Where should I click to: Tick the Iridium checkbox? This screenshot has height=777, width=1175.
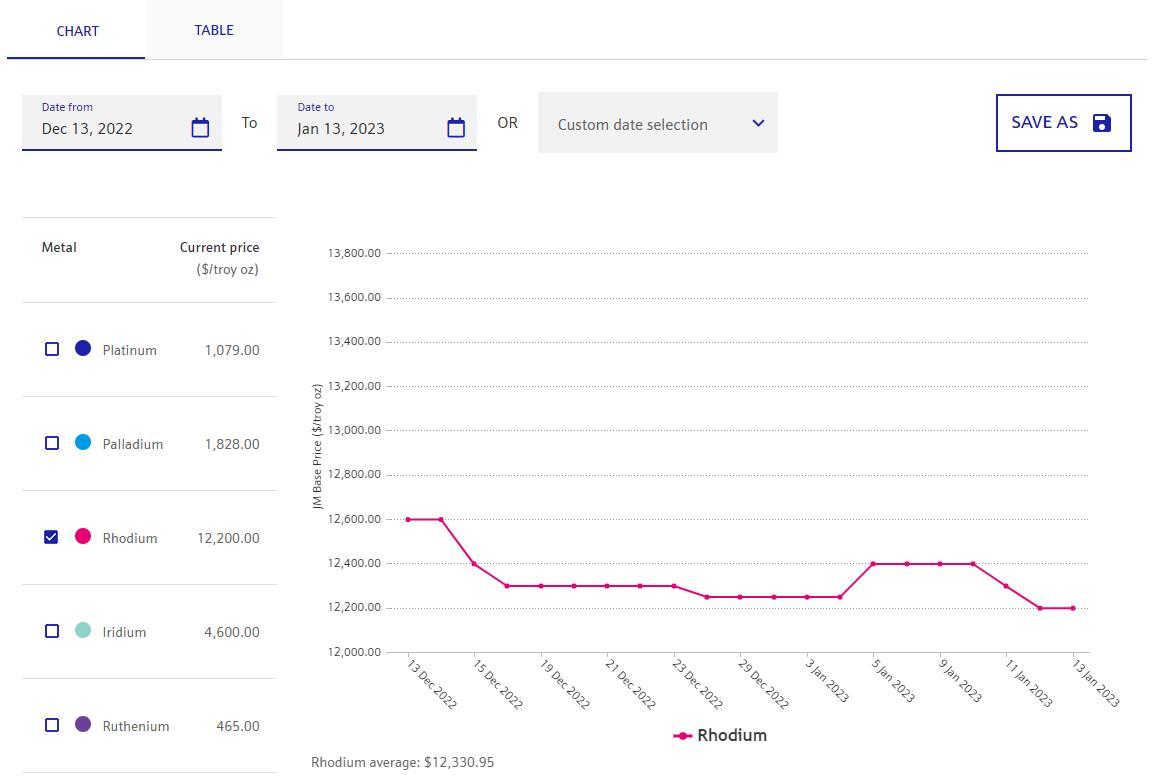click(x=52, y=631)
